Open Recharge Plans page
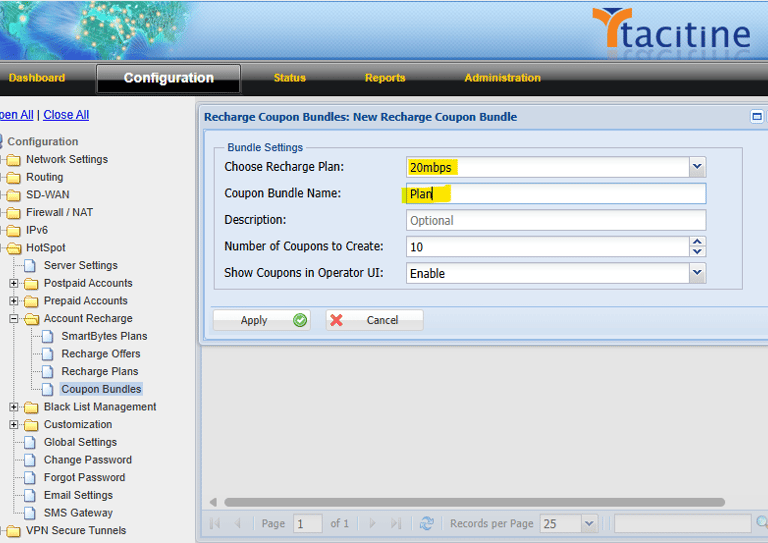Viewport: 768px width, 543px height. pyautogui.click(x=99, y=371)
